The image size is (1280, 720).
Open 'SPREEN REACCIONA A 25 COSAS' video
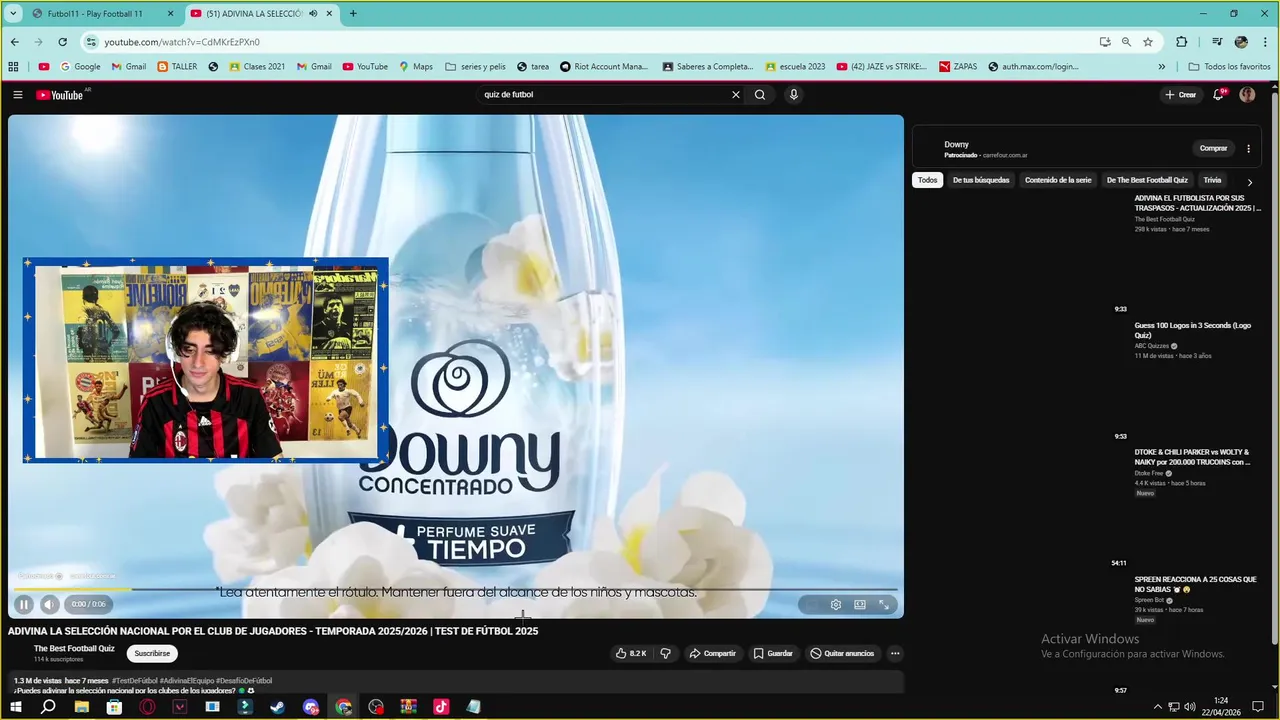1195,584
